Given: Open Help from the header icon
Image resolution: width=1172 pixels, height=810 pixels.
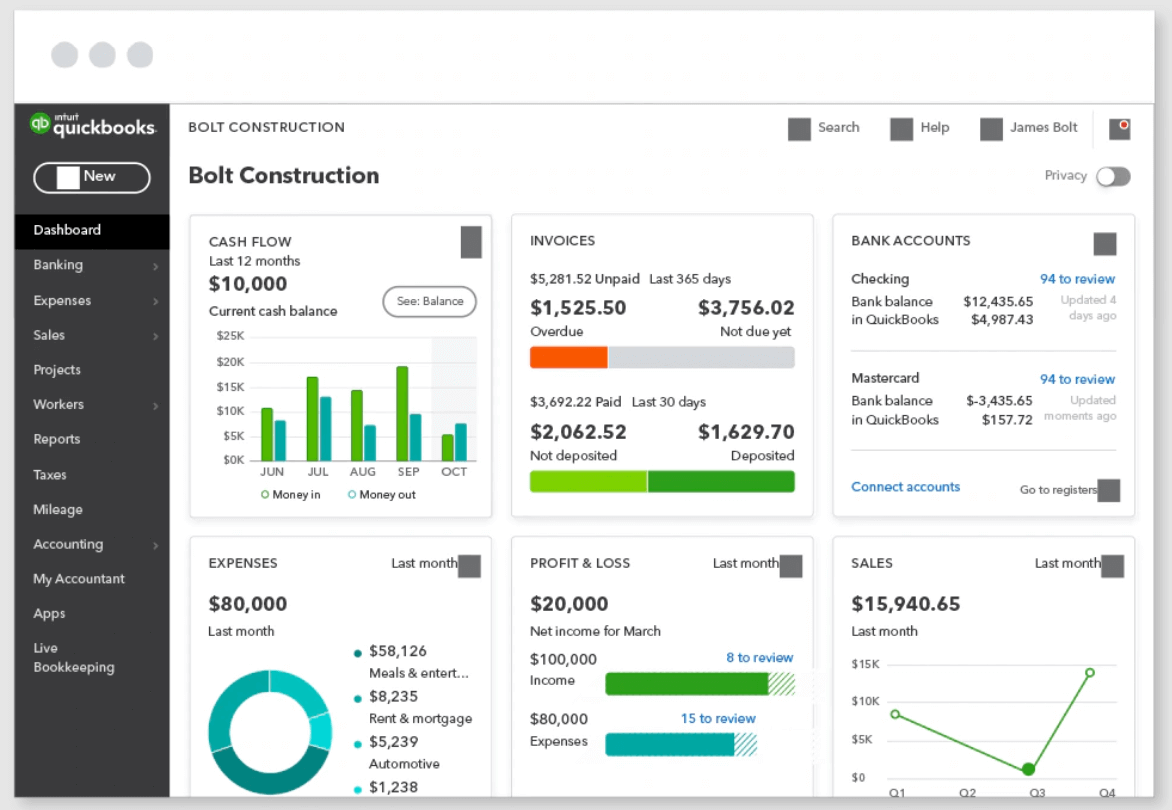Looking at the screenshot, I should [x=901, y=129].
